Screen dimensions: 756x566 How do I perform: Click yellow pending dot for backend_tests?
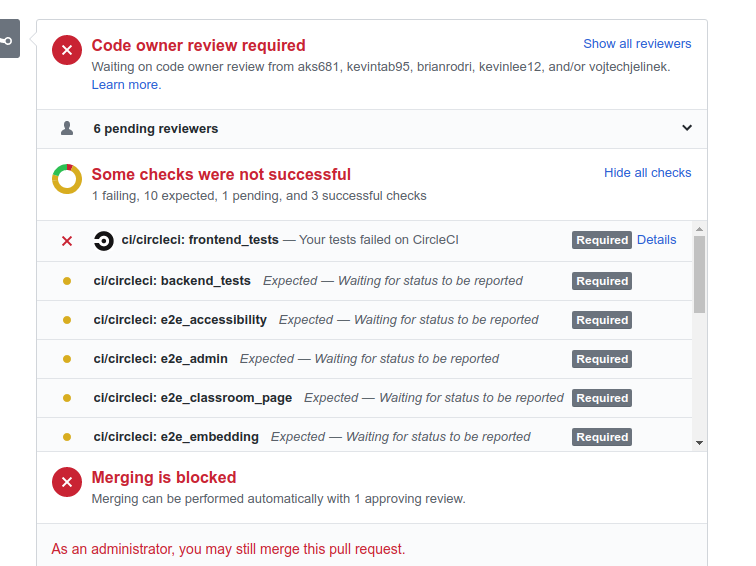[67, 281]
